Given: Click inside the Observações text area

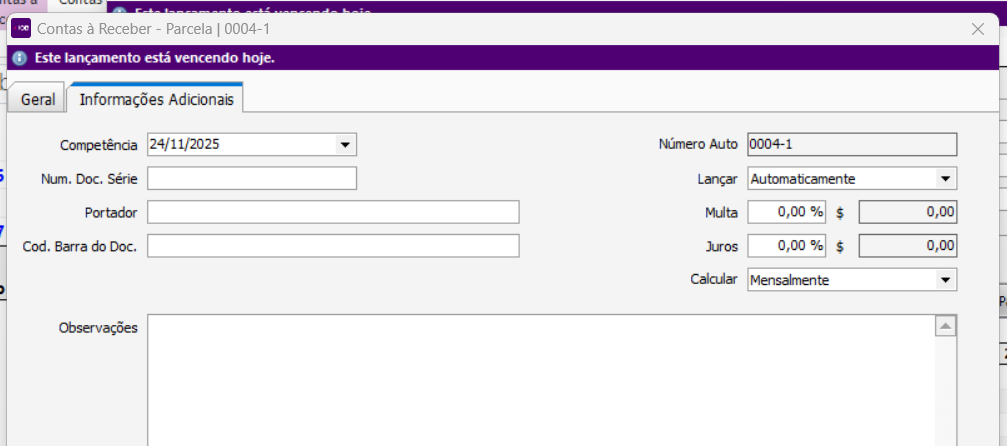Looking at the screenshot, I should (540, 380).
